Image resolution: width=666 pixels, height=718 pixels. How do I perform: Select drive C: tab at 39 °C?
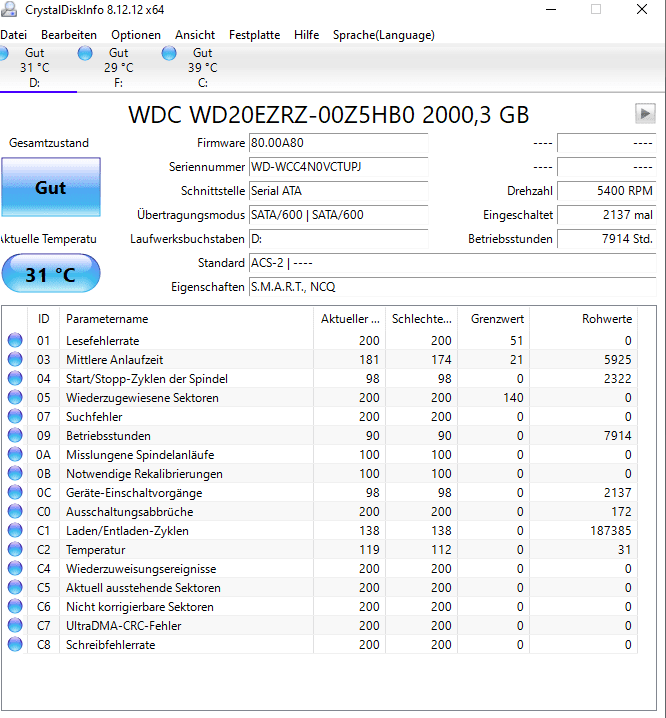click(202, 68)
